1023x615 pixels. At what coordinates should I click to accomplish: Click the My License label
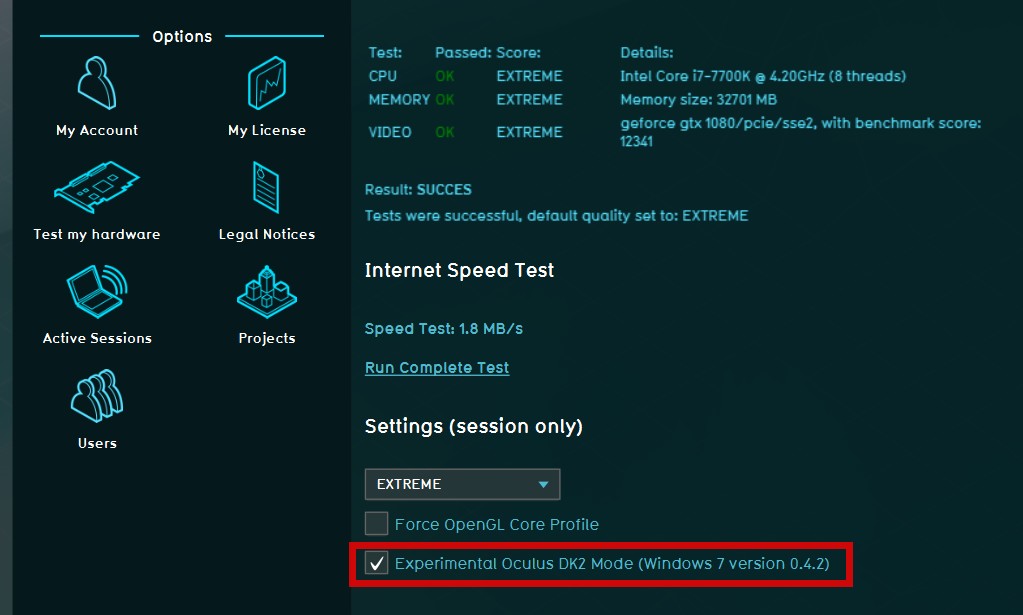(x=266, y=130)
